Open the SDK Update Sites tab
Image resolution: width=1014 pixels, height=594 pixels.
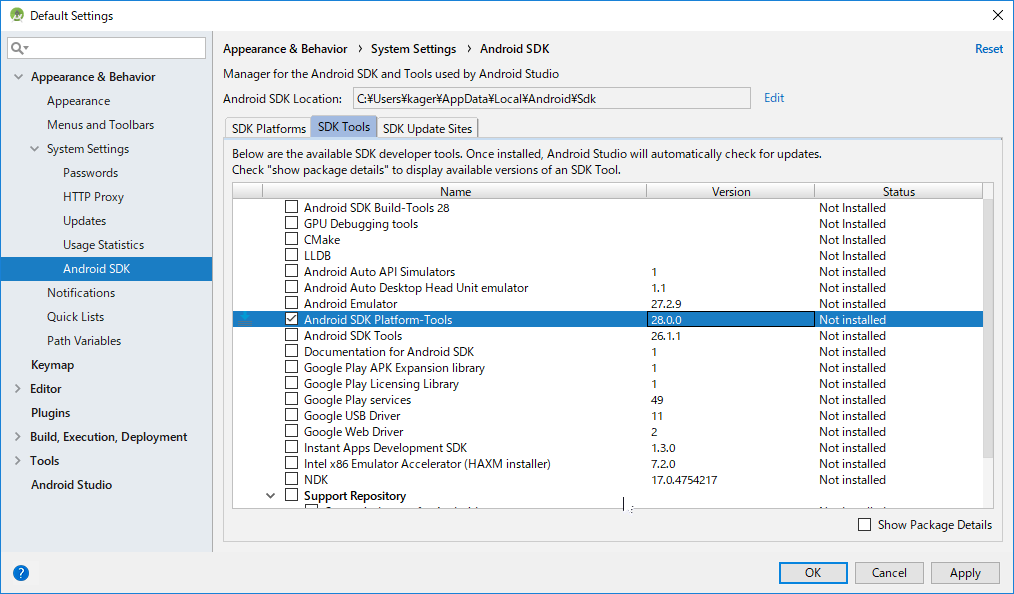tap(427, 128)
